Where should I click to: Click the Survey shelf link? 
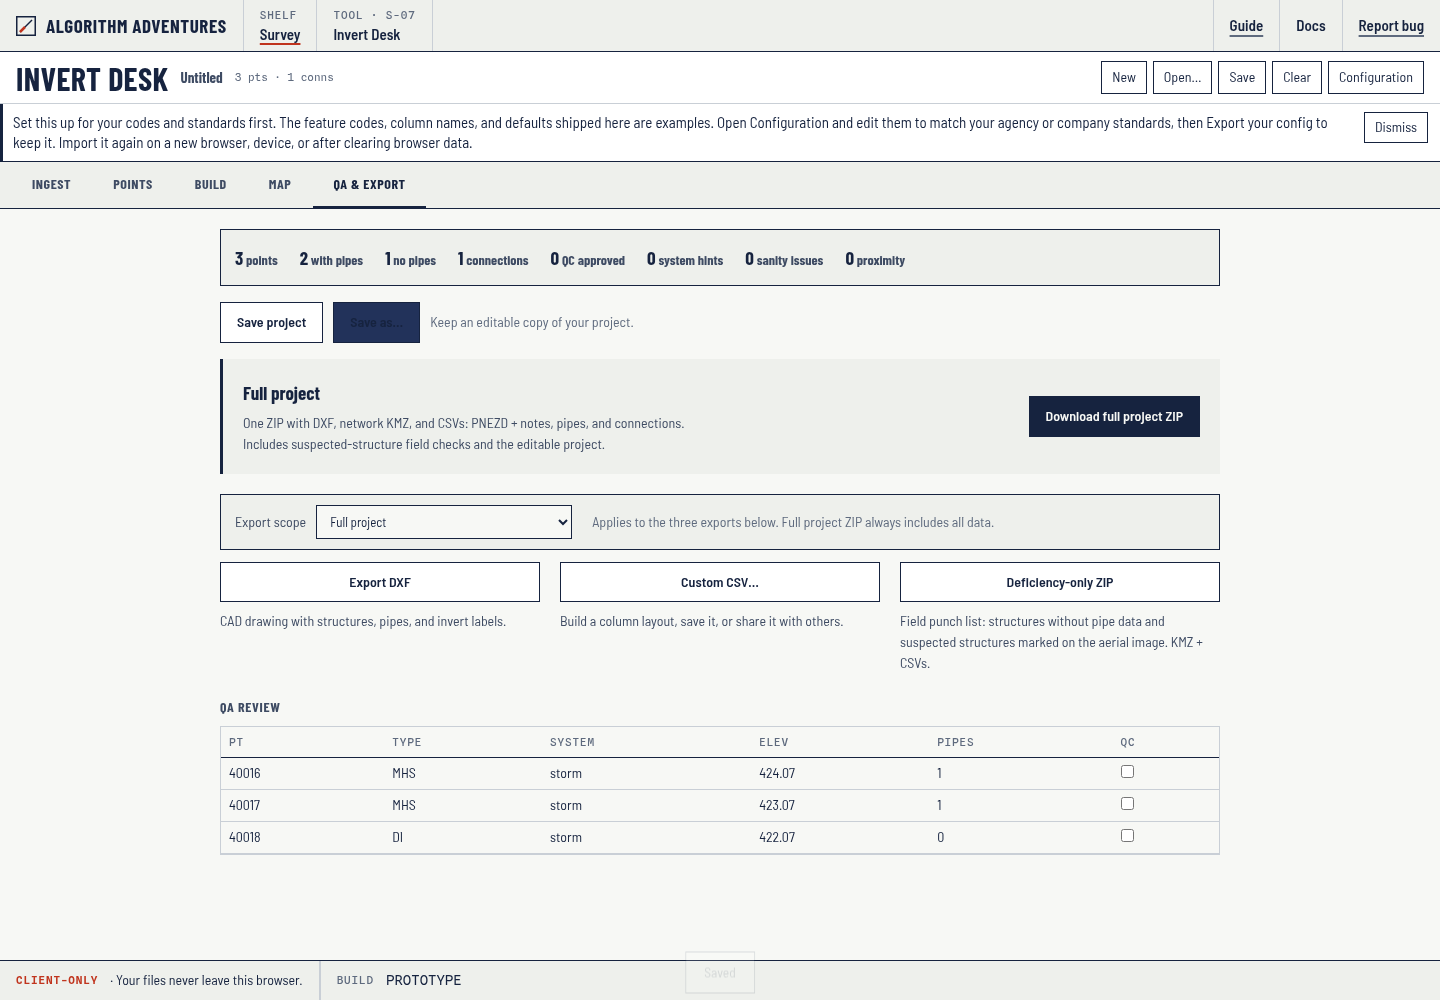[x=280, y=35]
